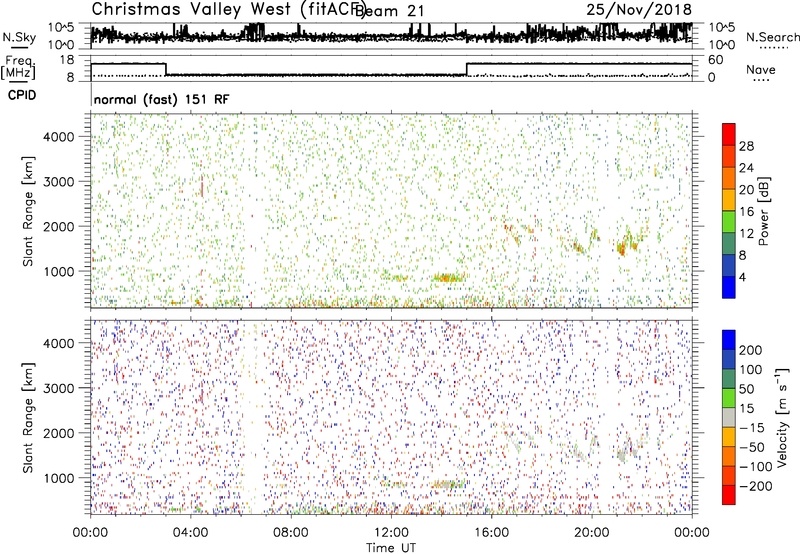Click the 16:00 time tick label
This screenshot has width=800, height=554.
[x=491, y=533]
